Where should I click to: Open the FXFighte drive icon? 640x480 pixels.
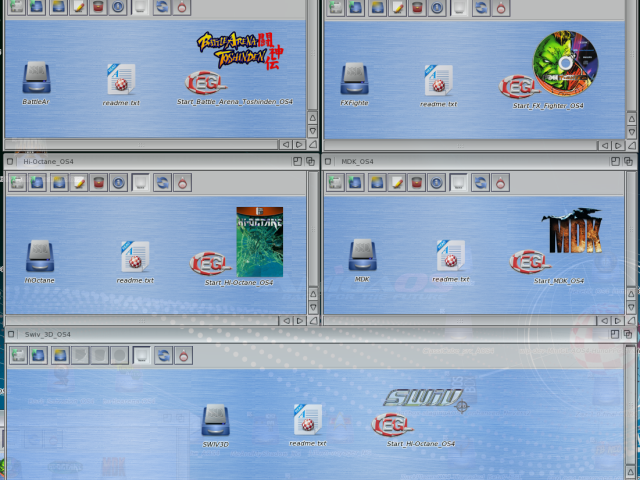point(355,79)
